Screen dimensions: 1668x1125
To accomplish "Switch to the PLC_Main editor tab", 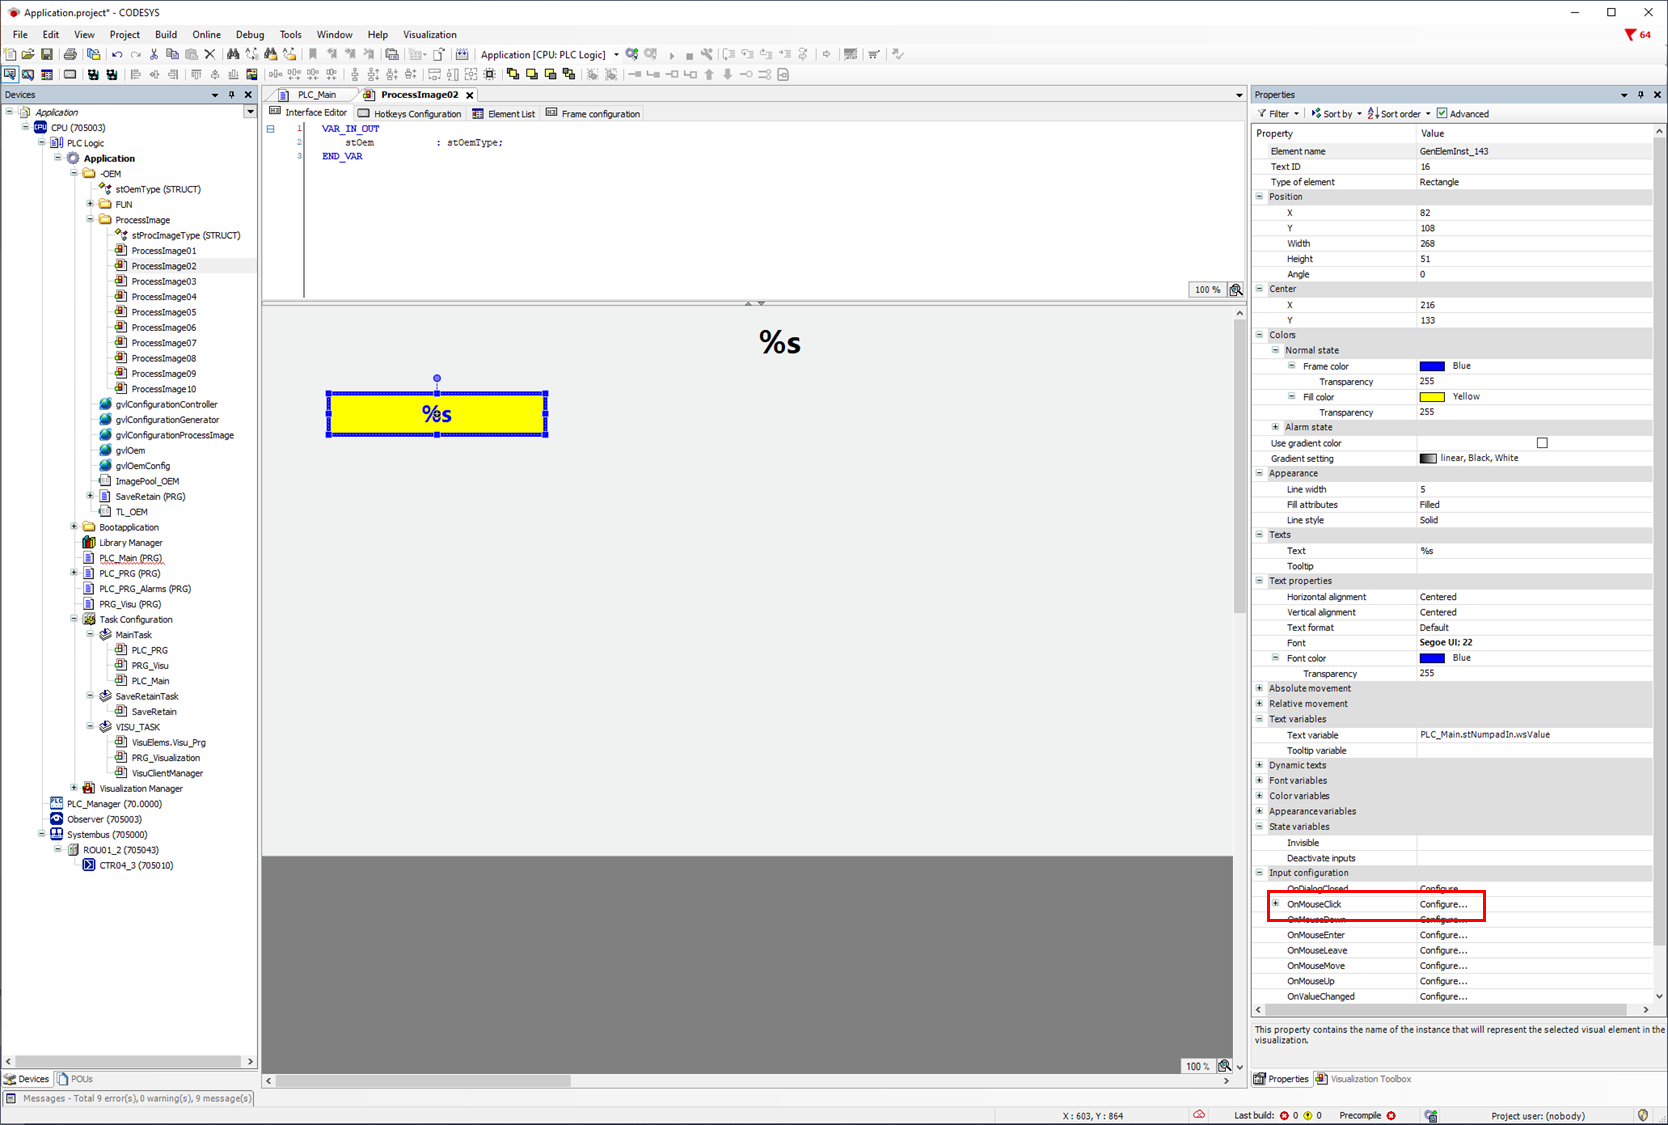I will [317, 95].
